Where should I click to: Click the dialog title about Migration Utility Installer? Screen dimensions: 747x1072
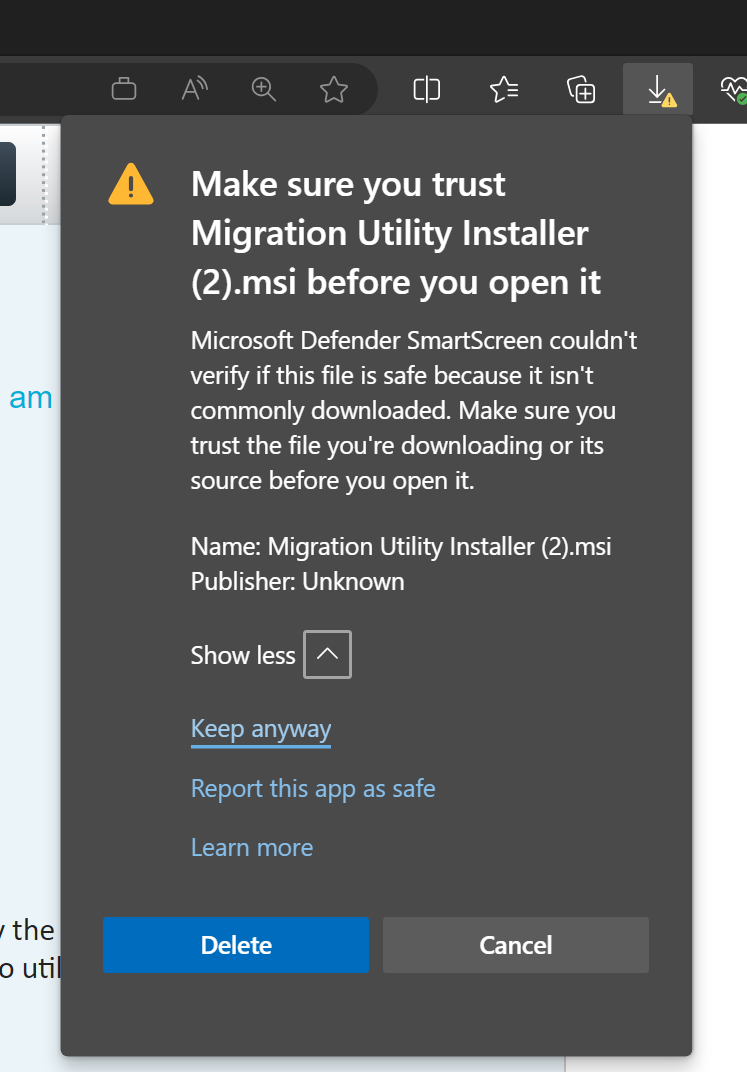[x=396, y=233]
